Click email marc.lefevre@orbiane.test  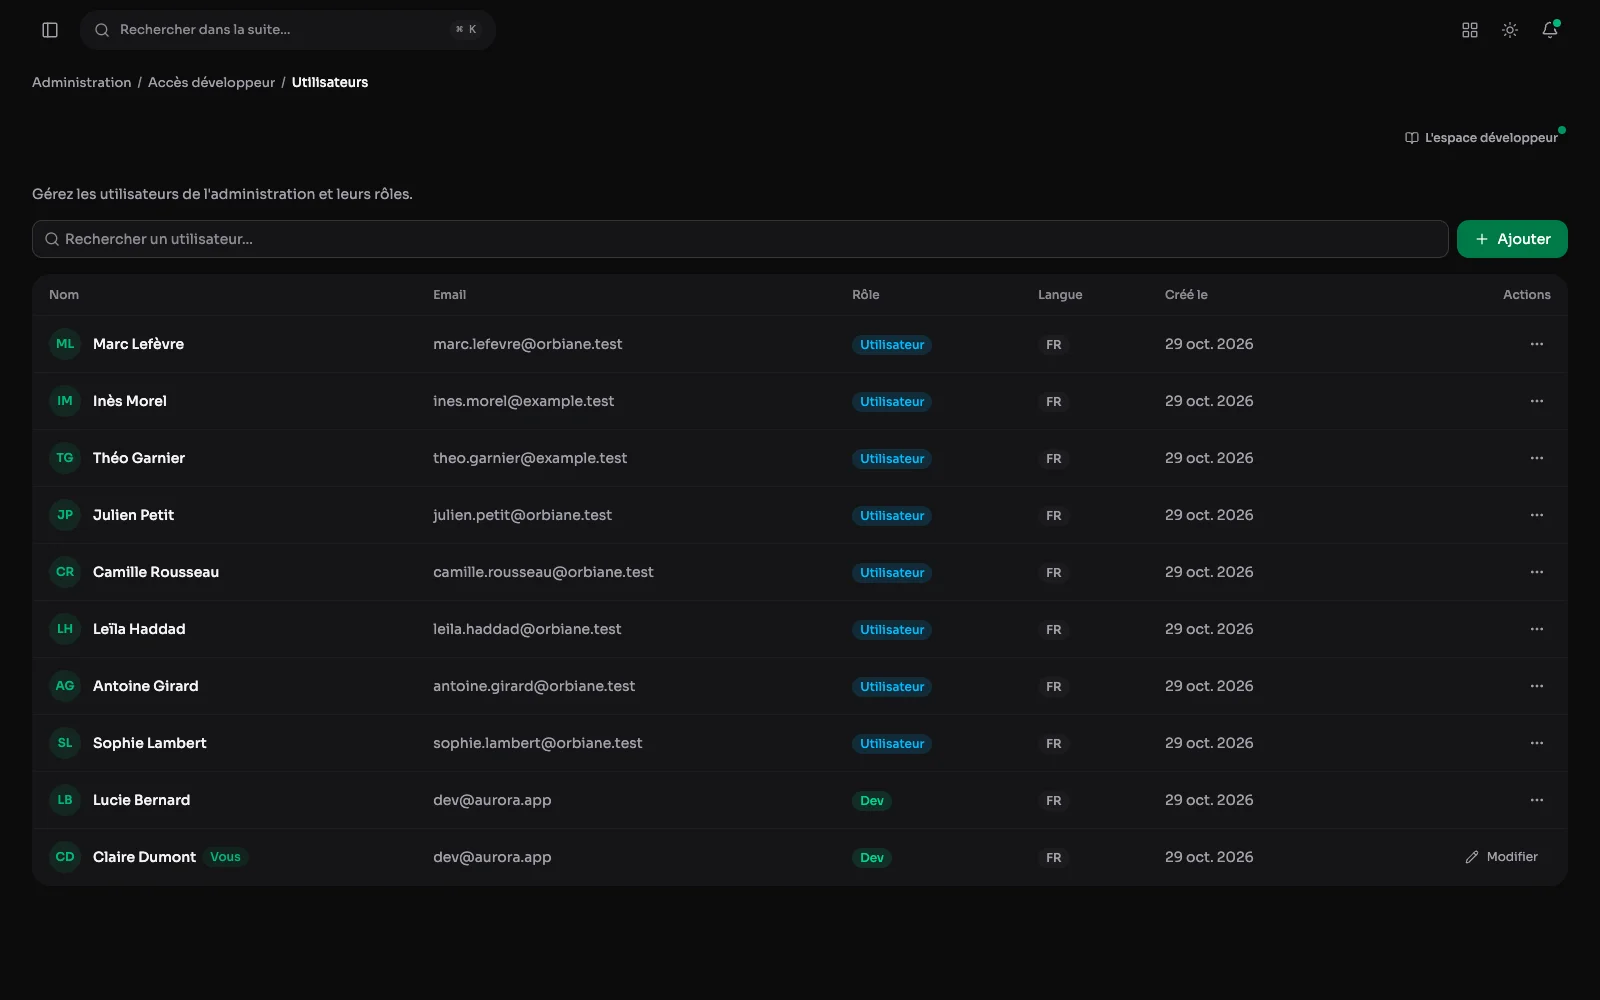(527, 344)
